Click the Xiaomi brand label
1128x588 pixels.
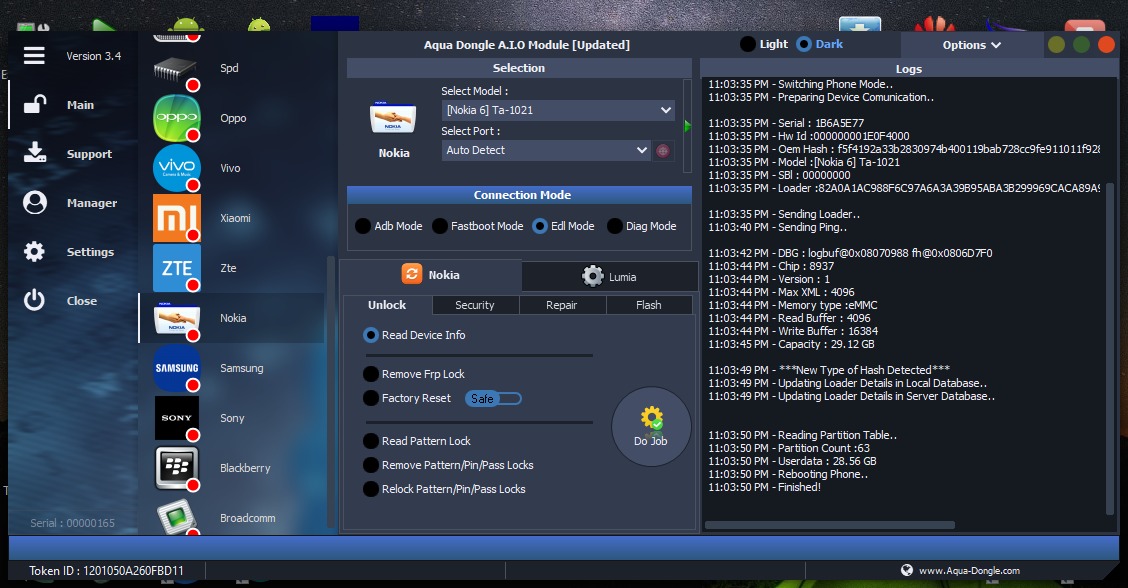(235, 218)
